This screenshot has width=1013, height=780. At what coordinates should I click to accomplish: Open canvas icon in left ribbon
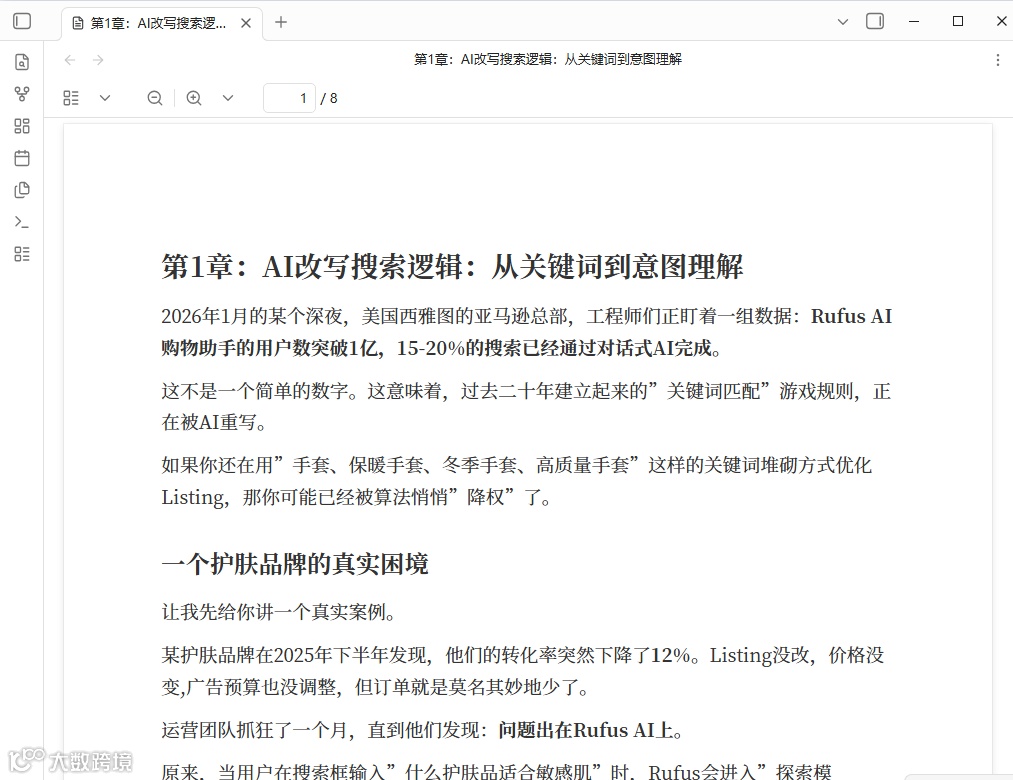click(x=22, y=126)
